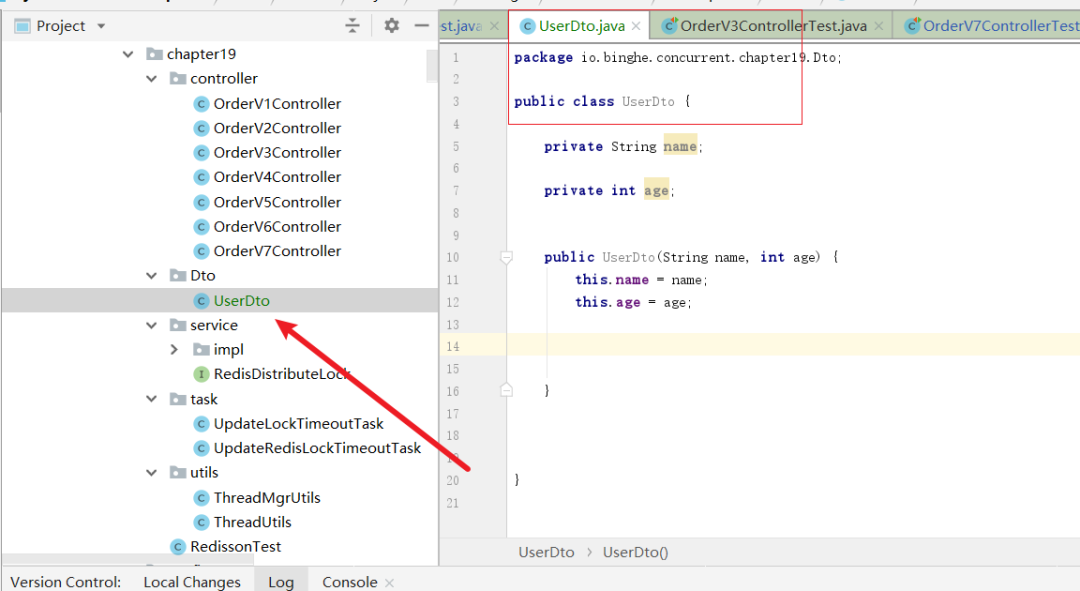Click the class icon next to OrderV1Controller

pos(200,104)
